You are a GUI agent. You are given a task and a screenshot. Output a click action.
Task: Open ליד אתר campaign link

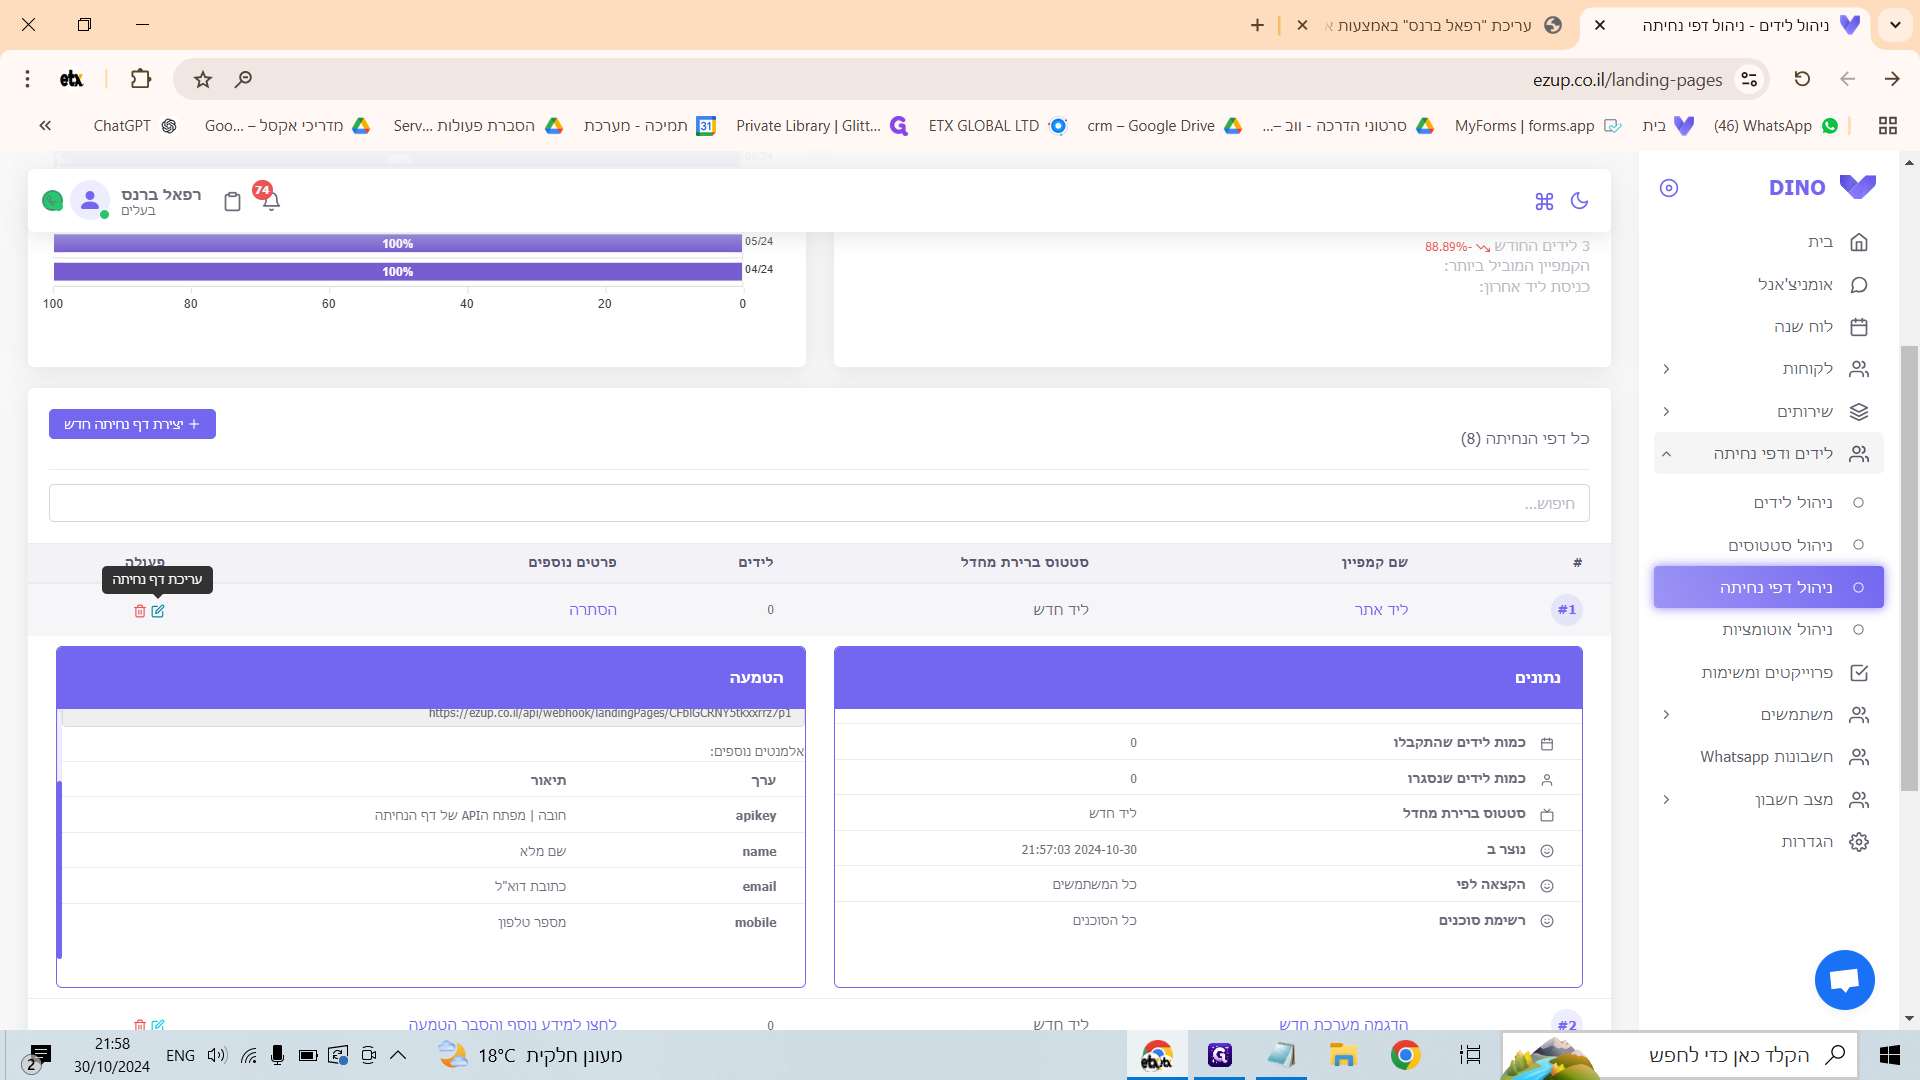coord(1381,610)
